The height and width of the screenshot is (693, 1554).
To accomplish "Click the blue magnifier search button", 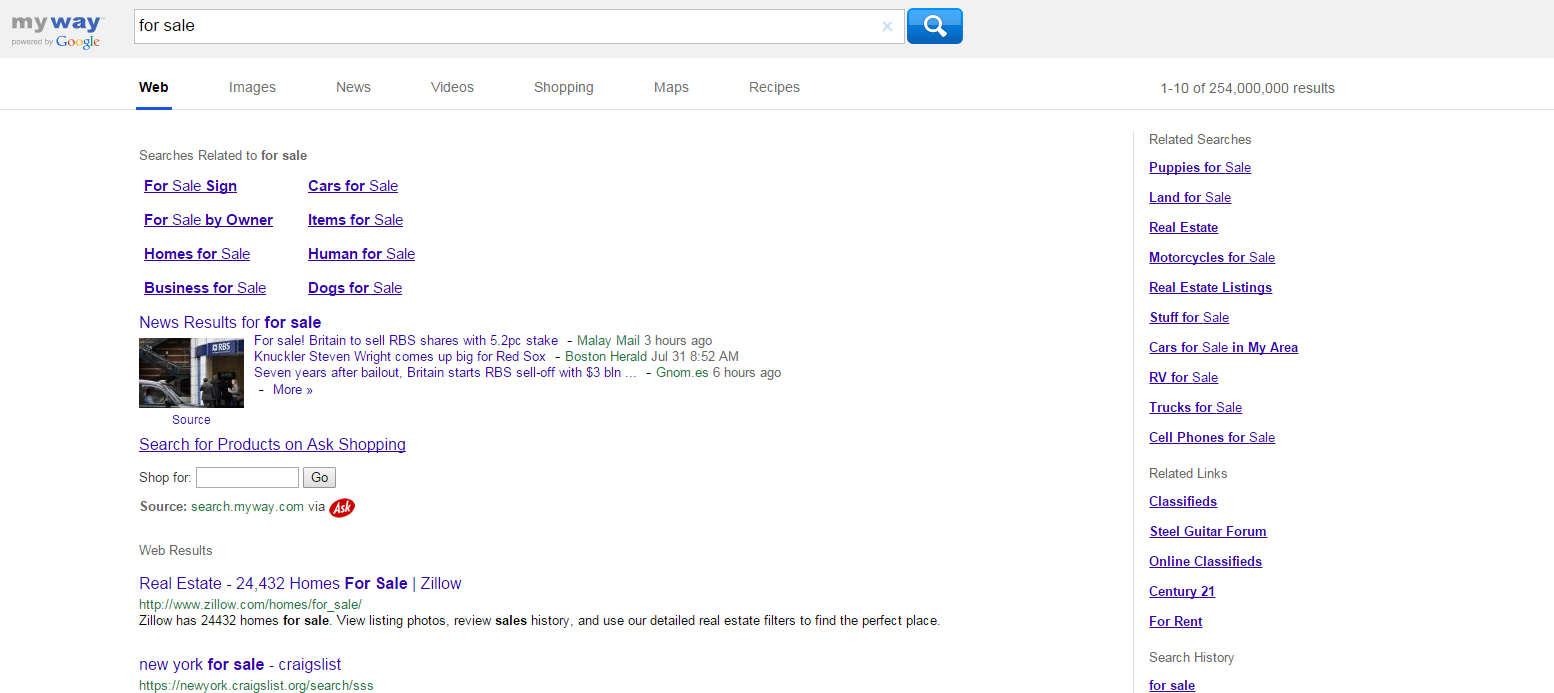I will point(934,26).
